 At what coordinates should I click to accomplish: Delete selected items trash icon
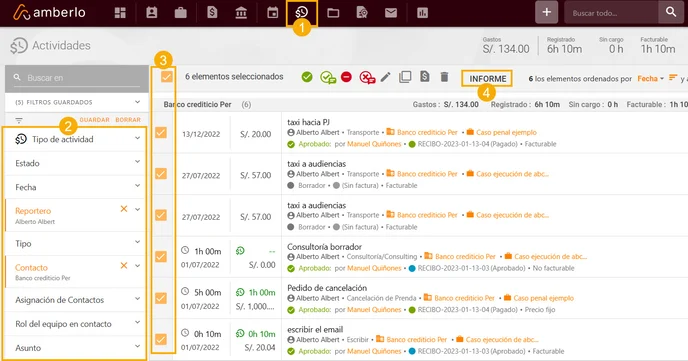click(x=444, y=77)
